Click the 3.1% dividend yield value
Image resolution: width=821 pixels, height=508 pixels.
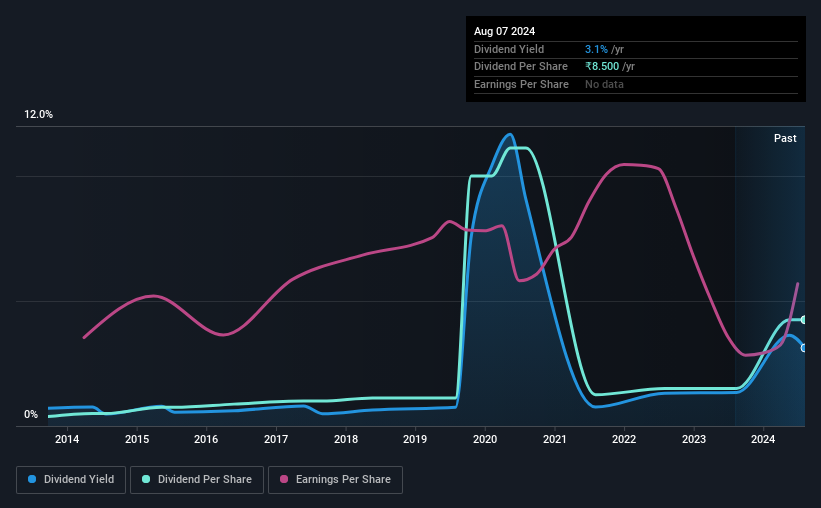(x=596, y=49)
